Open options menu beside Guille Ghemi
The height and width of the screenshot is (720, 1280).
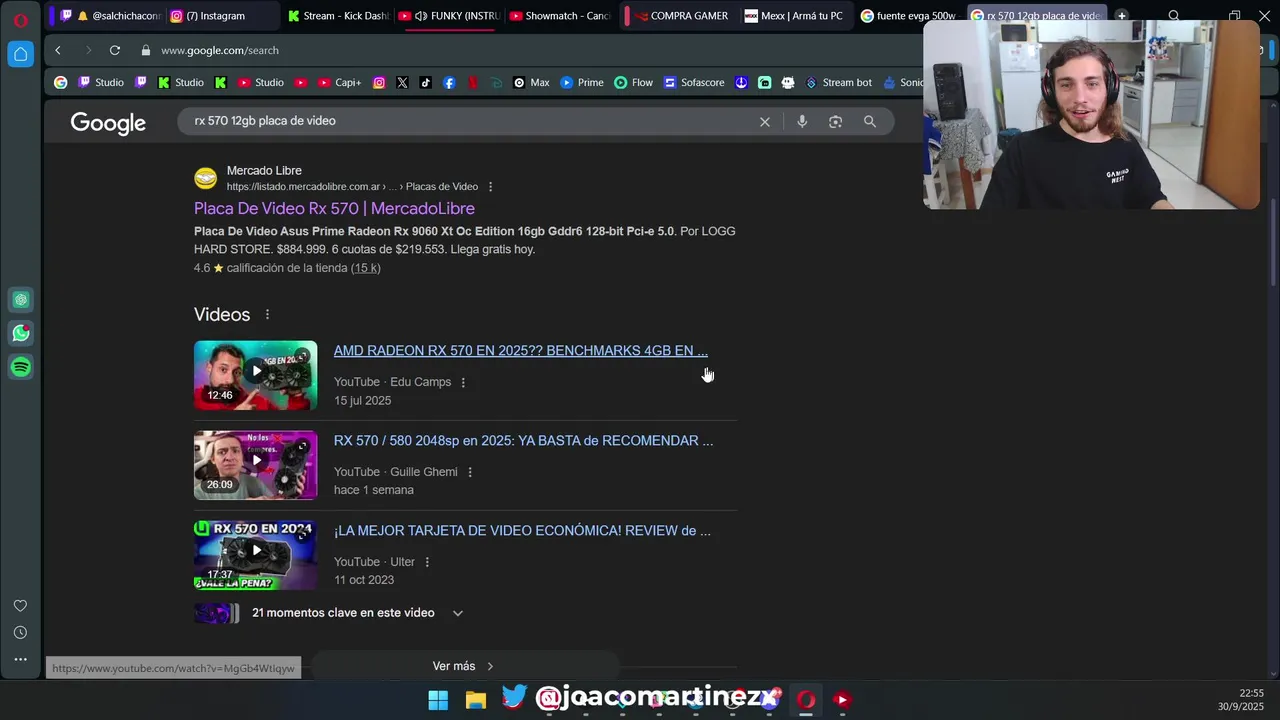(x=470, y=472)
